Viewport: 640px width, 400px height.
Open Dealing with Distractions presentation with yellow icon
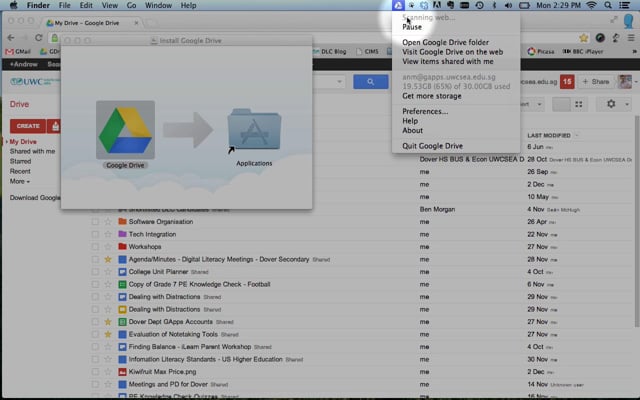pyautogui.click(x=164, y=309)
